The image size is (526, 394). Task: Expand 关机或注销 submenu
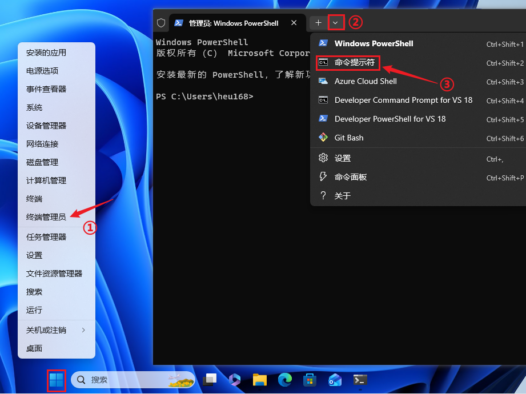(x=56, y=330)
